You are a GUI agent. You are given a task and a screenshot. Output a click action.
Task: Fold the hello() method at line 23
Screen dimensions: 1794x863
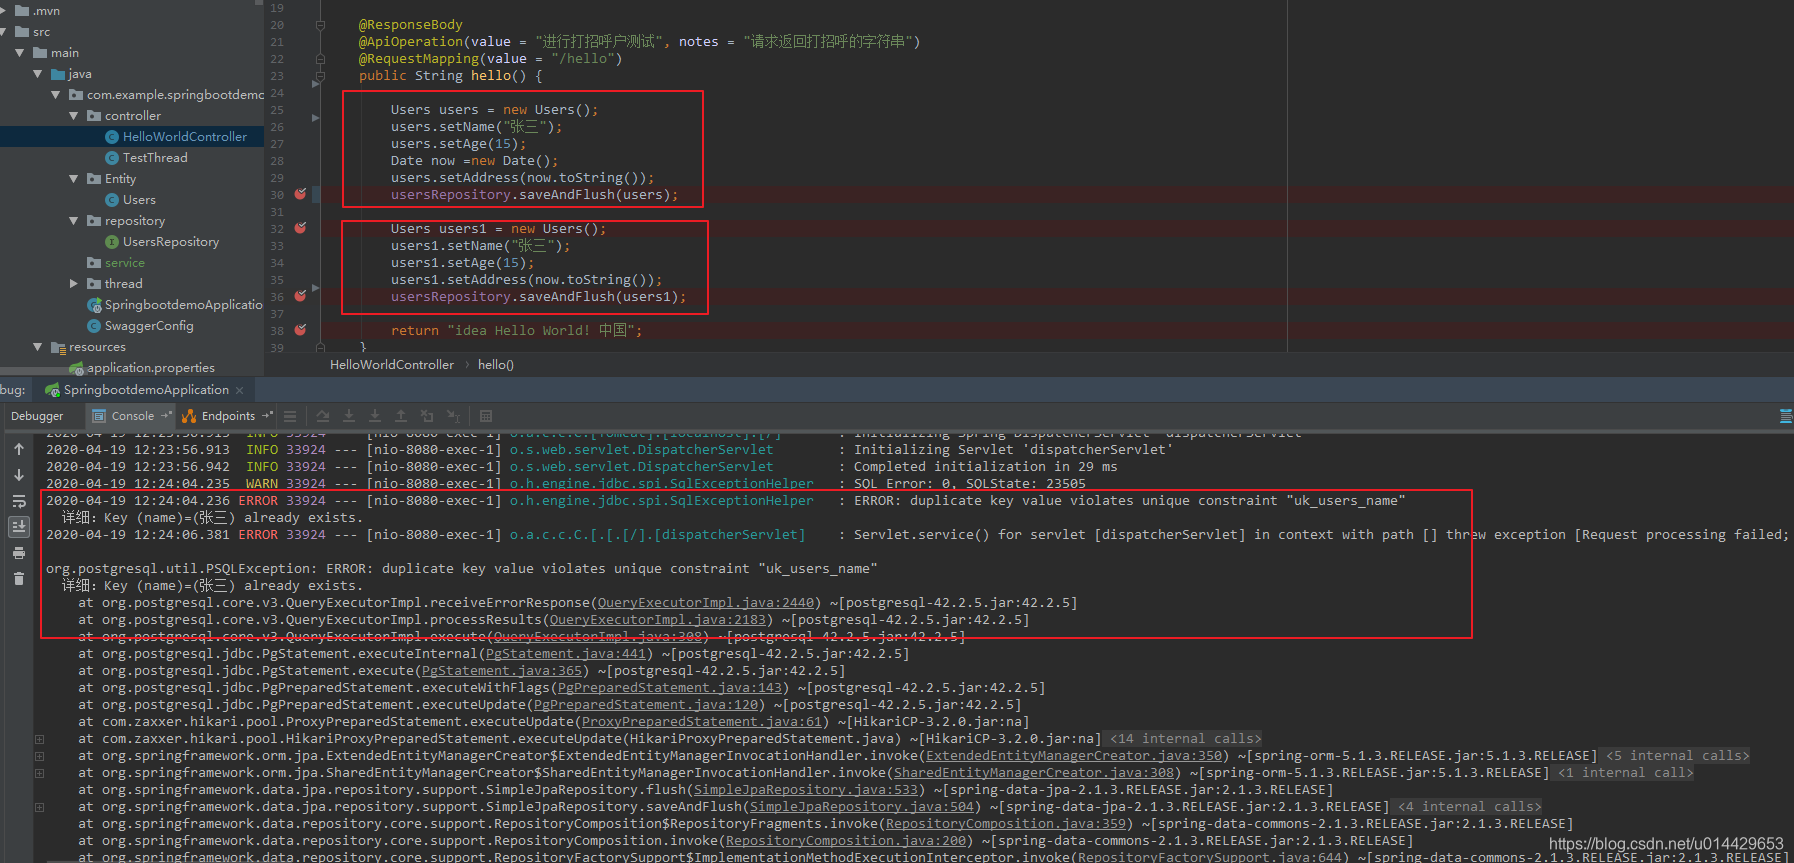pos(320,75)
